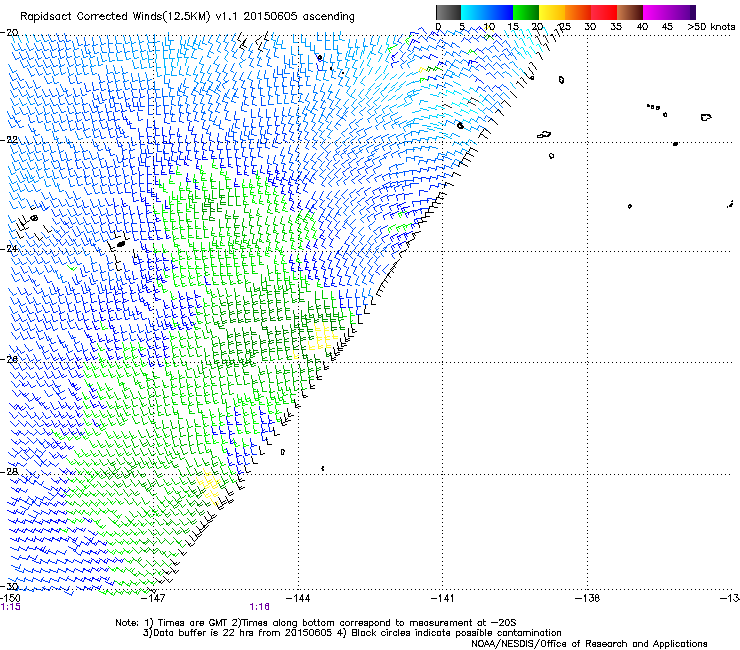Screen dimensions: 740x650
Task: Click the 'Data buffer is 22 hrs' note
Action: [352, 633]
